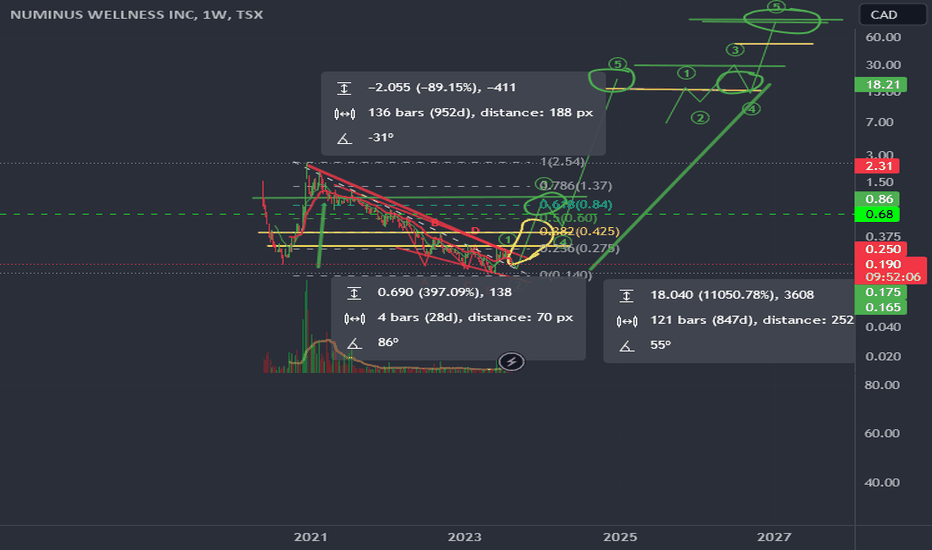
Task: Click the bars range icon beside 136 bars (952d)
Action: coord(344,113)
